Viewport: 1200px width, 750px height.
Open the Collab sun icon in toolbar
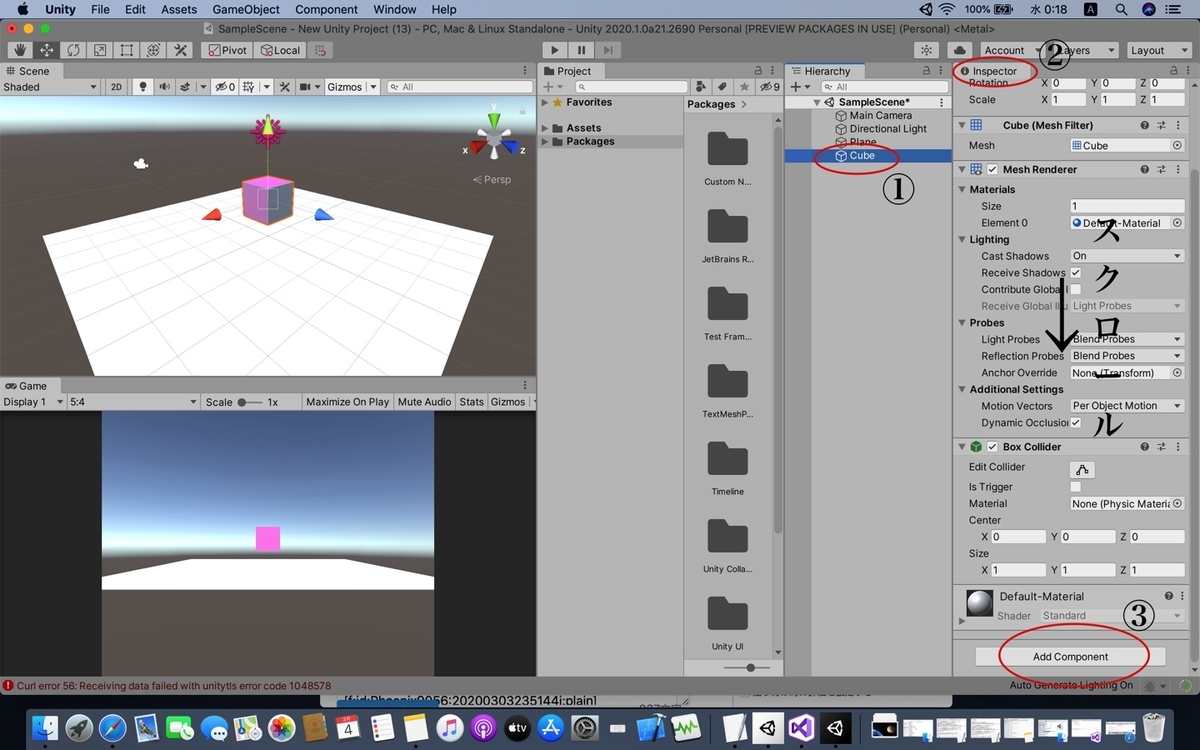[927, 50]
